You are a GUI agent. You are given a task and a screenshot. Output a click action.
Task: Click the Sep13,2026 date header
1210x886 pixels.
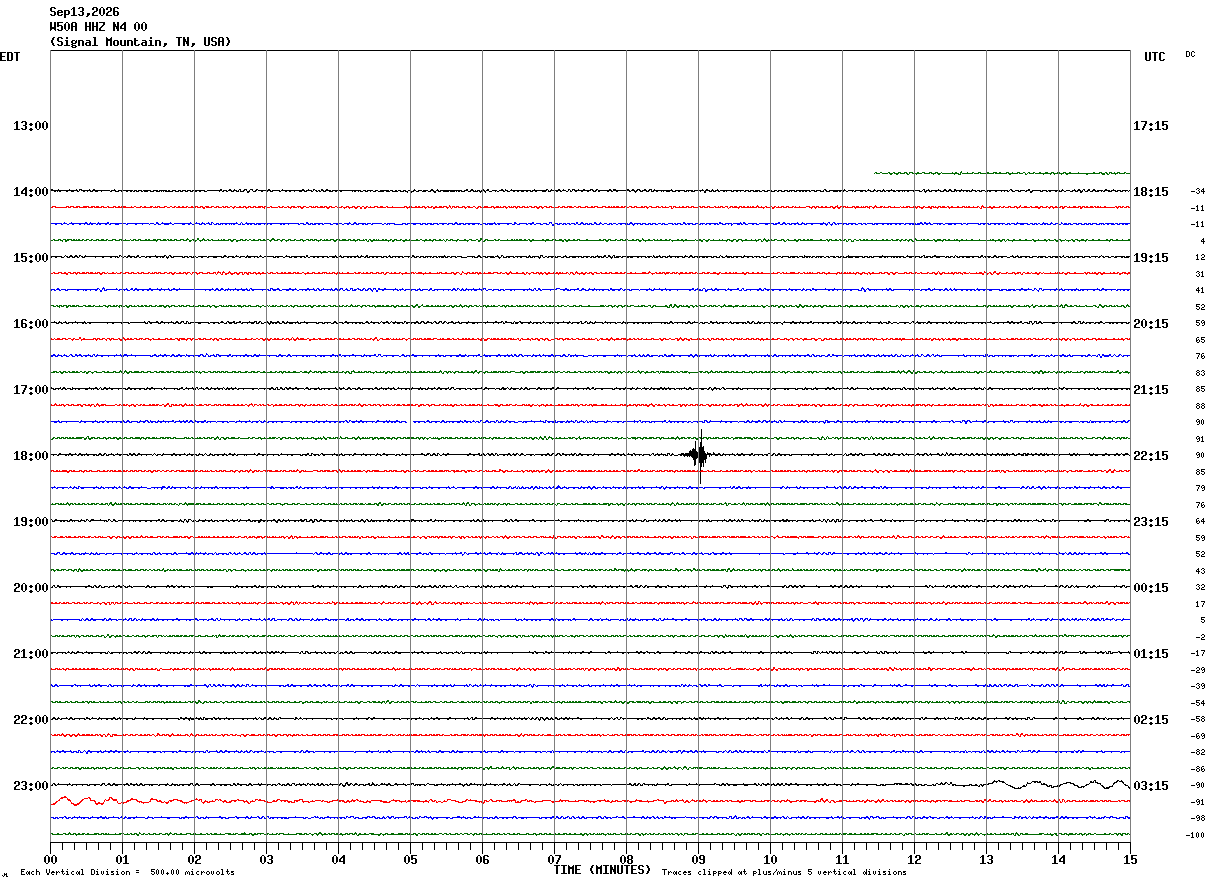click(x=84, y=12)
